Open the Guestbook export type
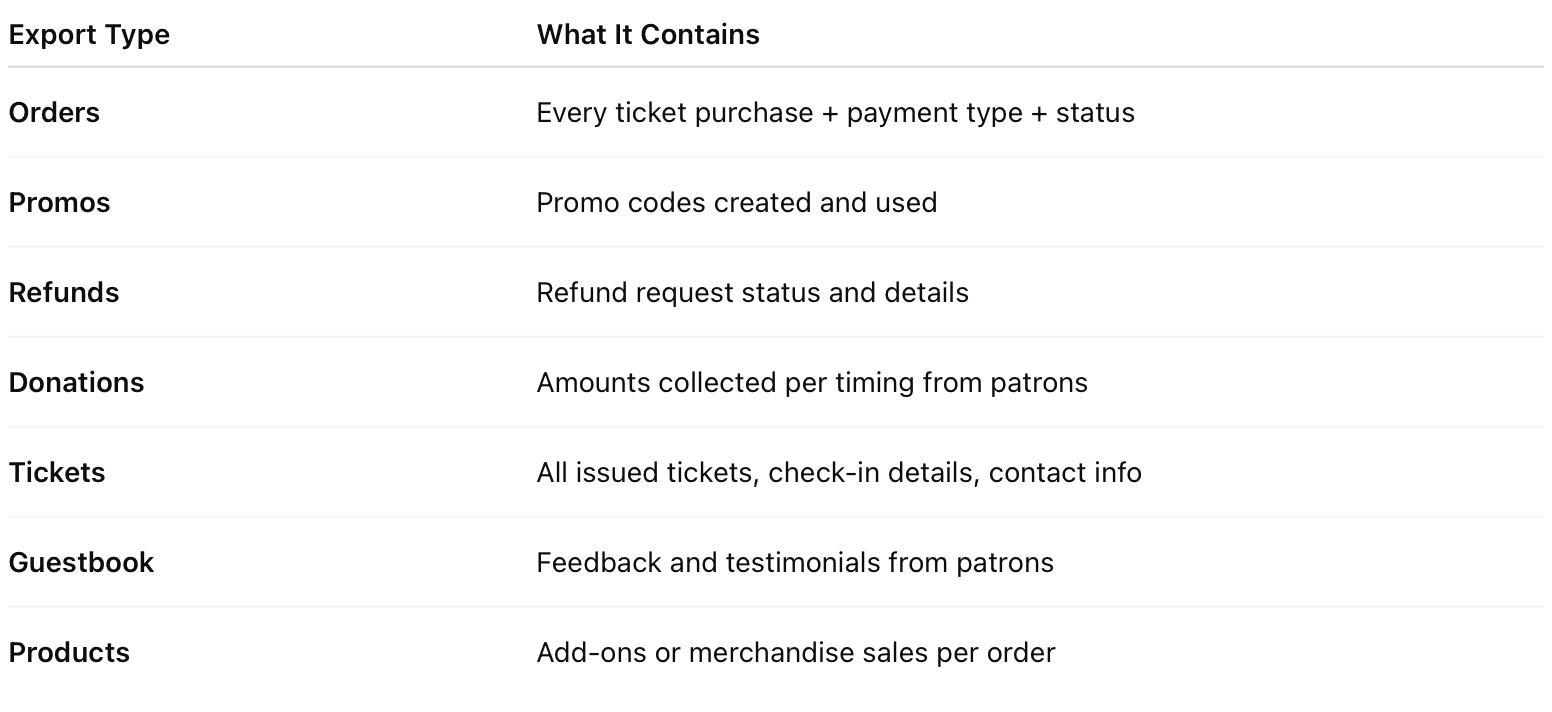Image resolution: width=1552 pixels, height=712 pixels. (x=81, y=563)
